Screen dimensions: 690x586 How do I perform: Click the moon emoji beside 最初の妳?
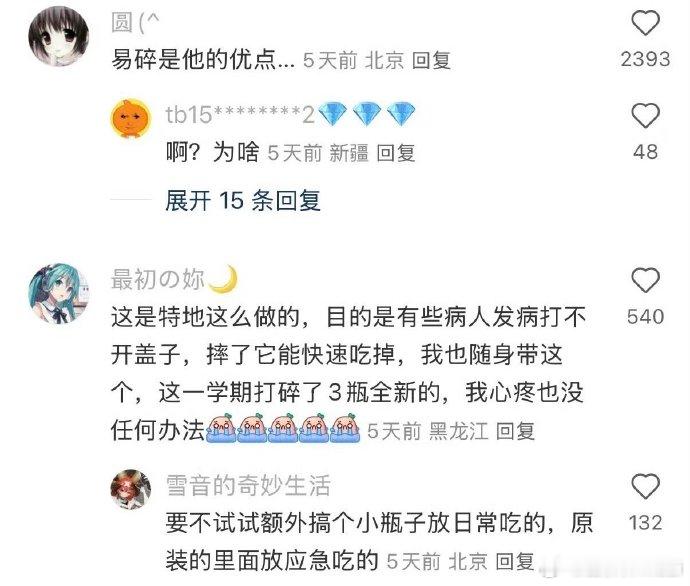[x=223, y=279]
